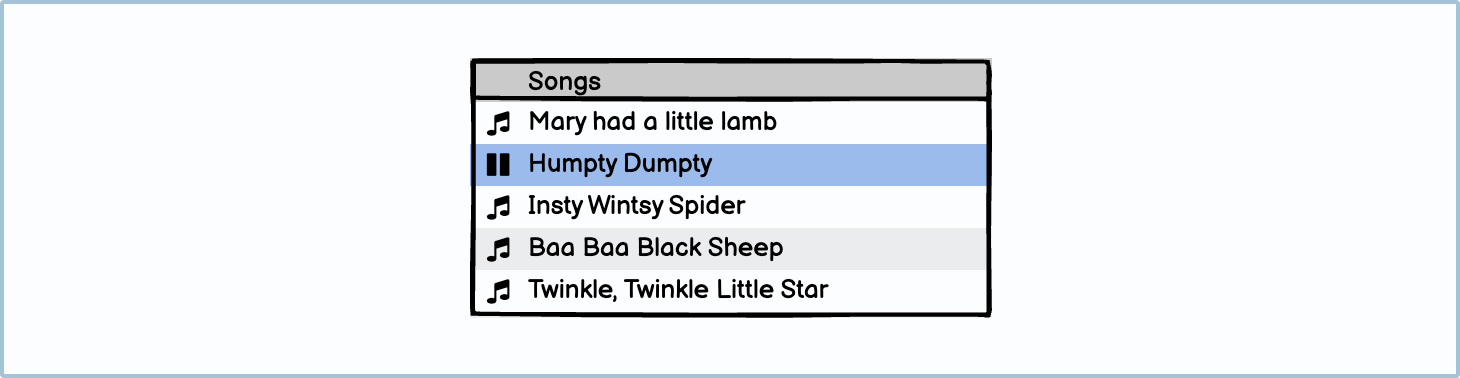The image size is (1460, 378).
Task: Pause the playing song Humpty Dumpty
Action: (498, 165)
